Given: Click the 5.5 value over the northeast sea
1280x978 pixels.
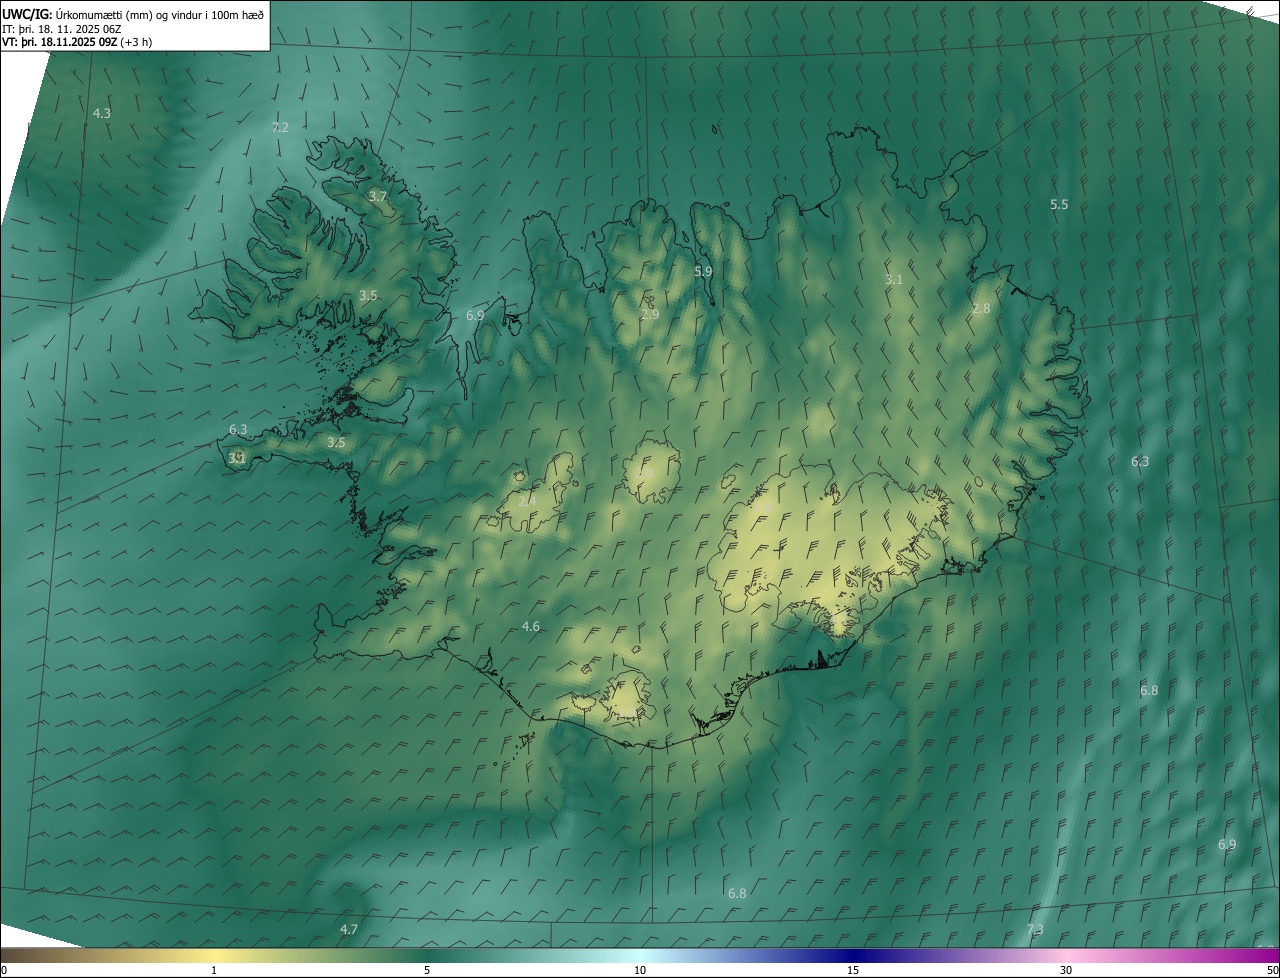Looking at the screenshot, I should pyautogui.click(x=1059, y=204).
